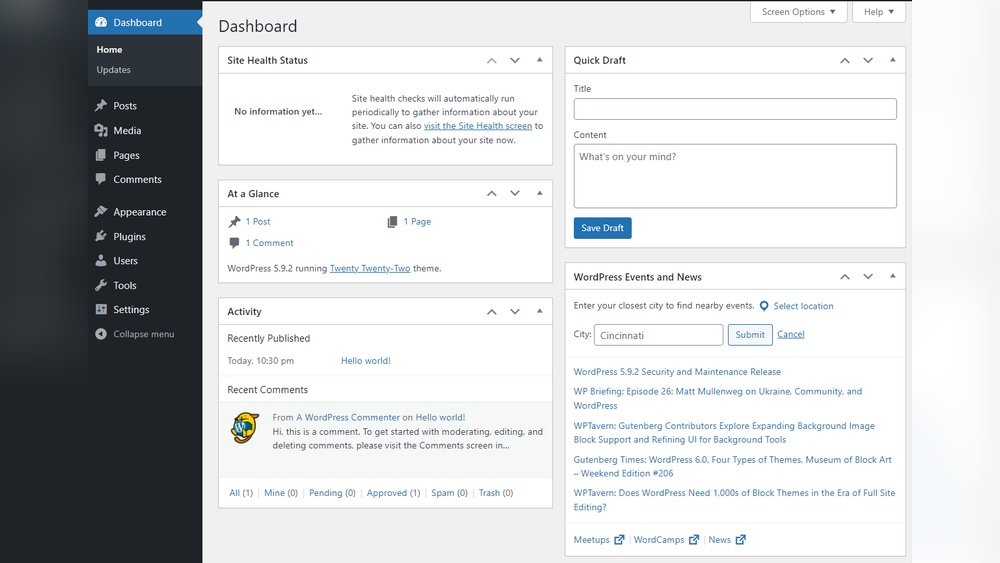
Task: Click the external link icon after Meetups
Action: click(x=619, y=539)
